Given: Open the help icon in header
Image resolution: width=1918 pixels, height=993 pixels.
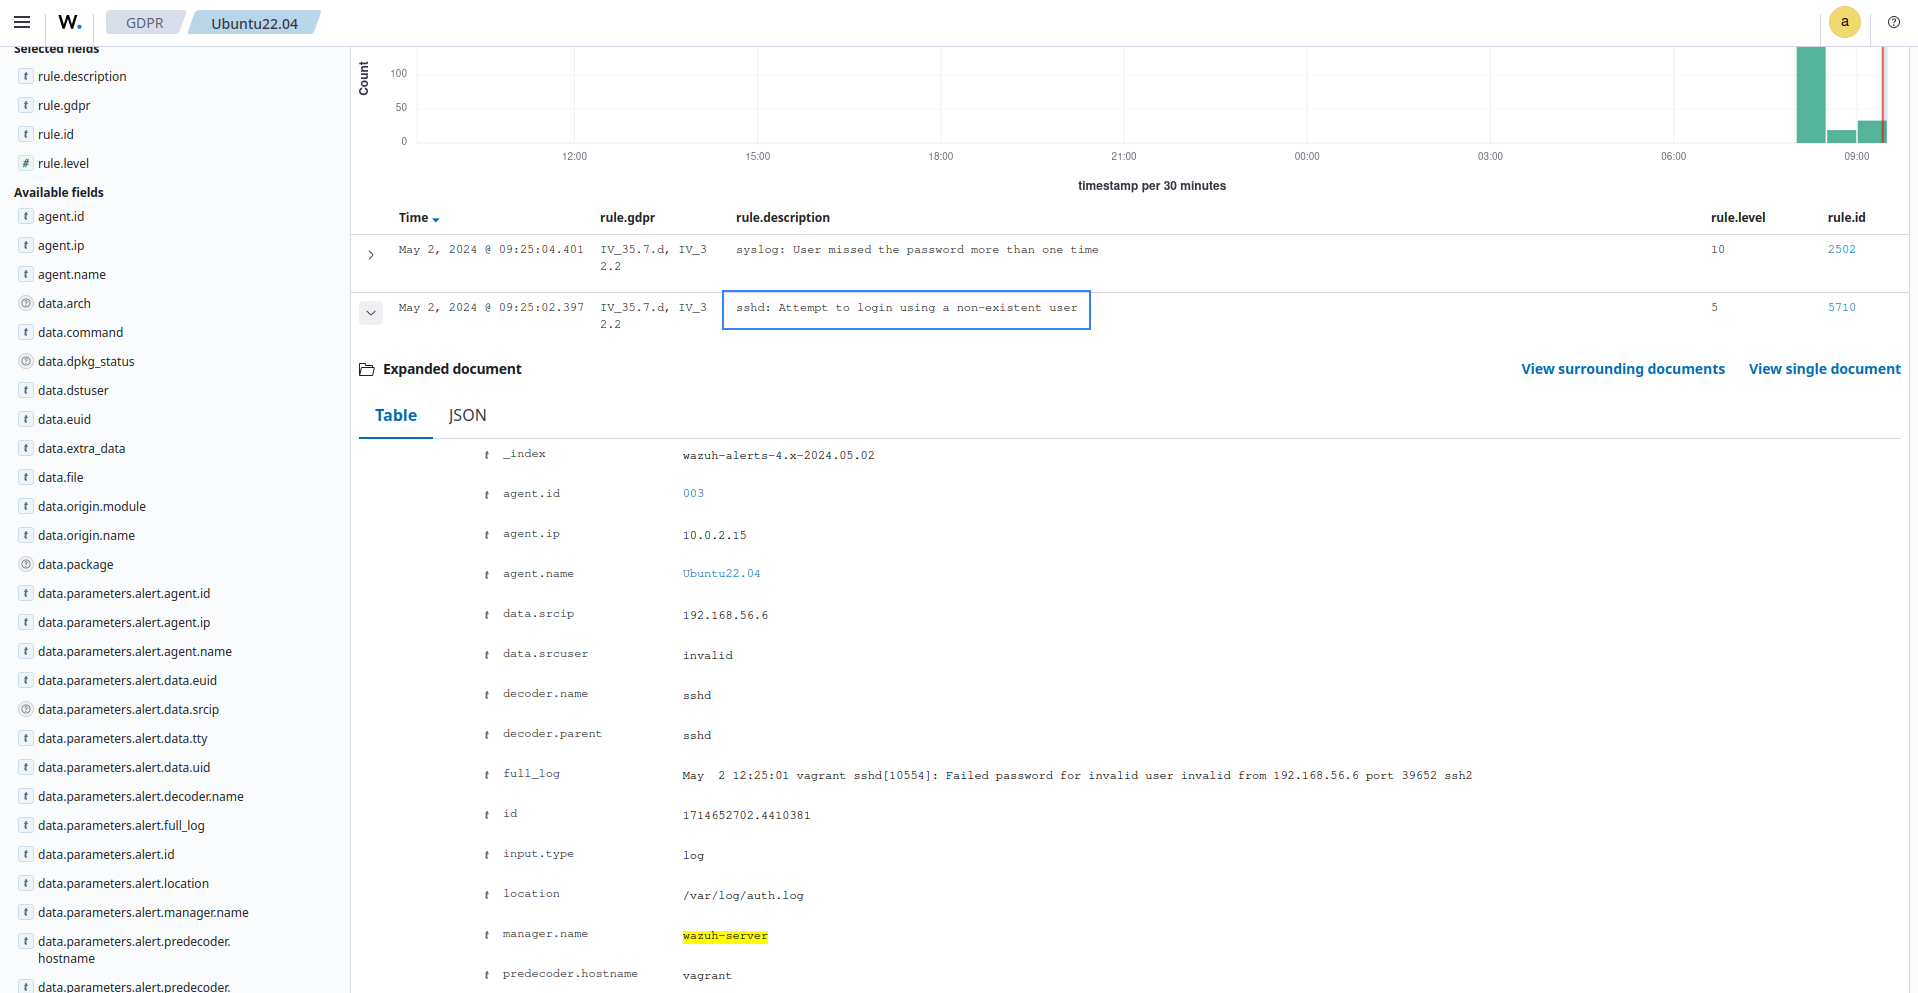Looking at the screenshot, I should tap(1893, 22).
